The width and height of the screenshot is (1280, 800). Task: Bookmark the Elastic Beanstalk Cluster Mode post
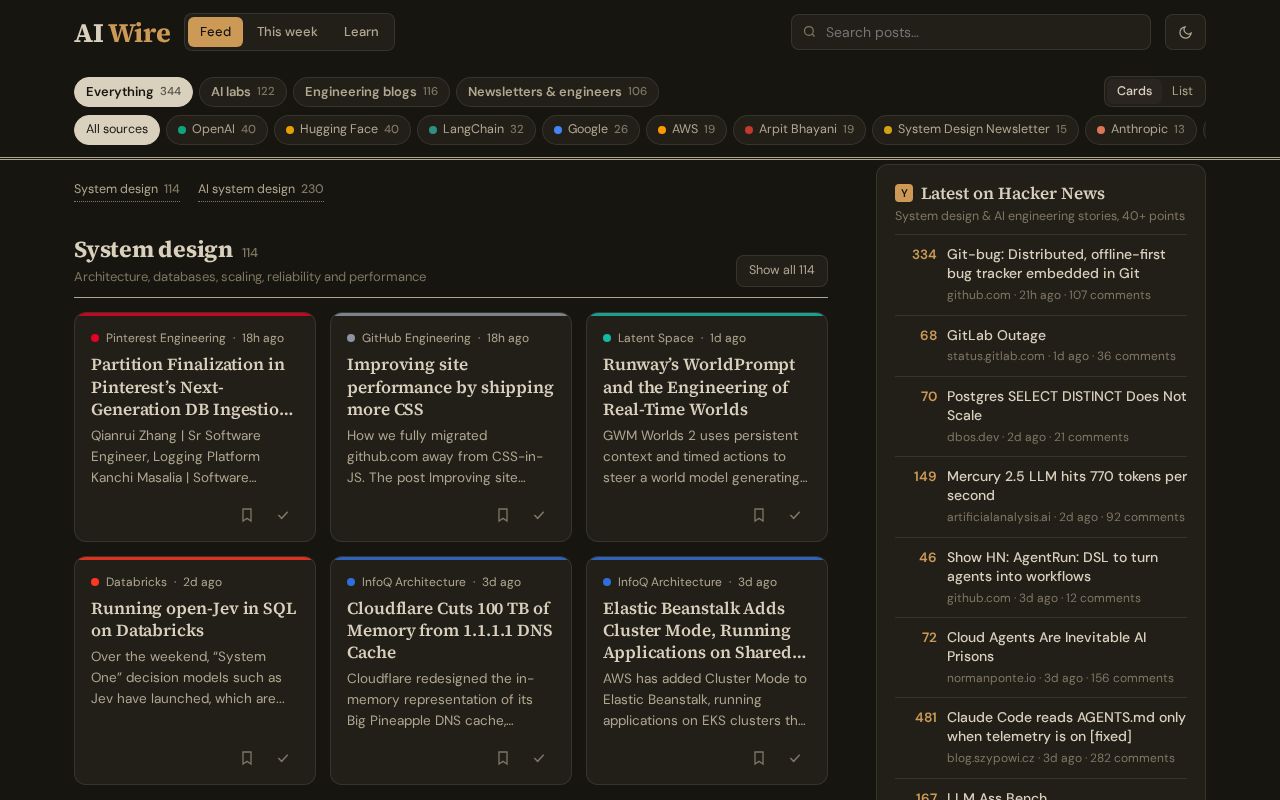click(759, 758)
